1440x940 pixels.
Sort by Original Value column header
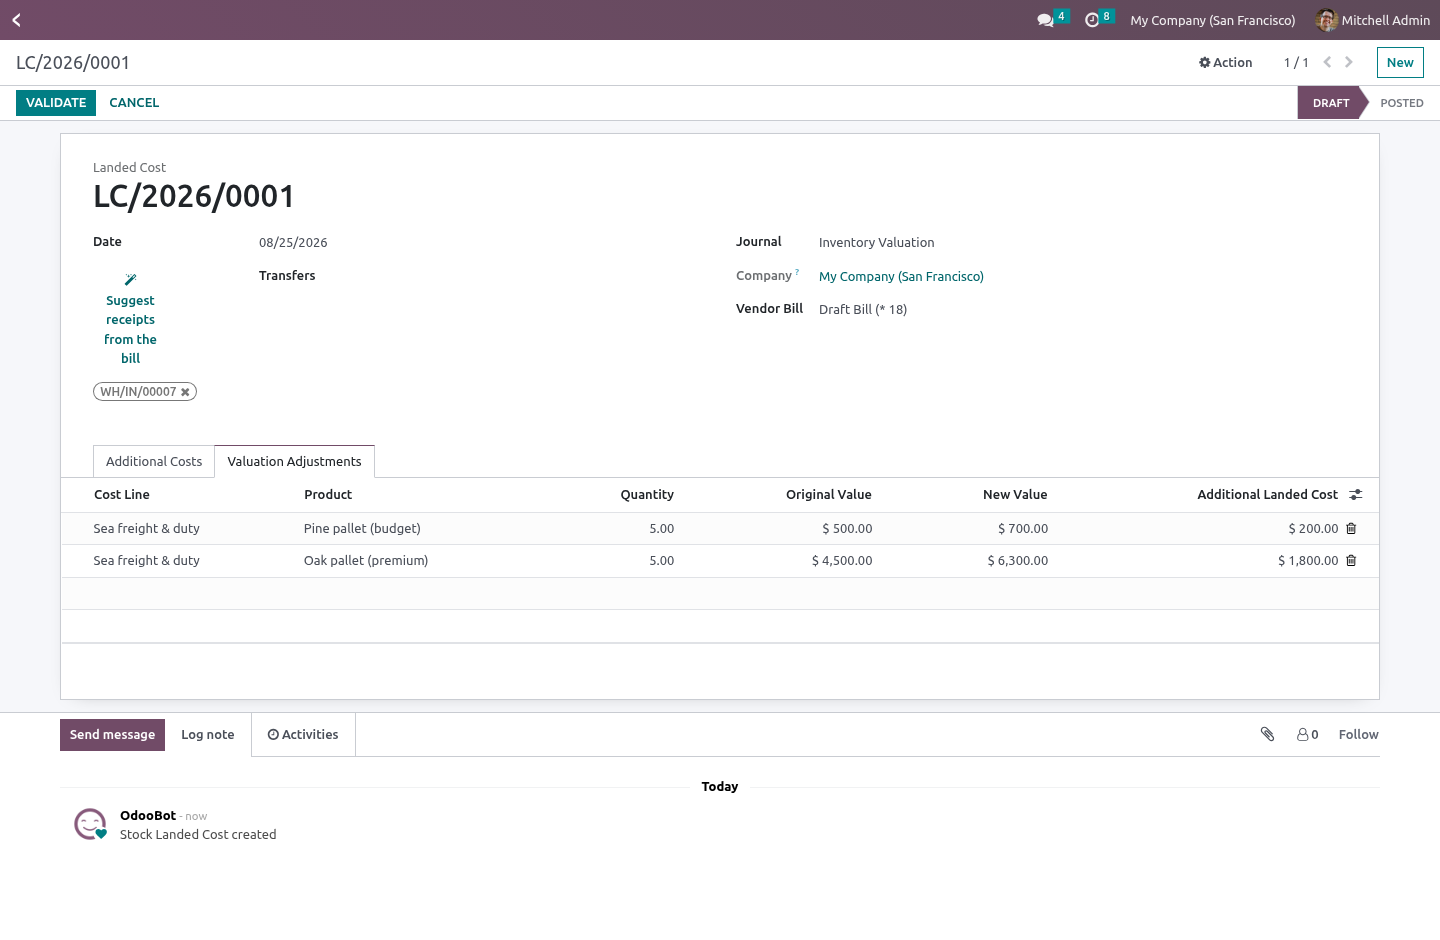pos(829,494)
